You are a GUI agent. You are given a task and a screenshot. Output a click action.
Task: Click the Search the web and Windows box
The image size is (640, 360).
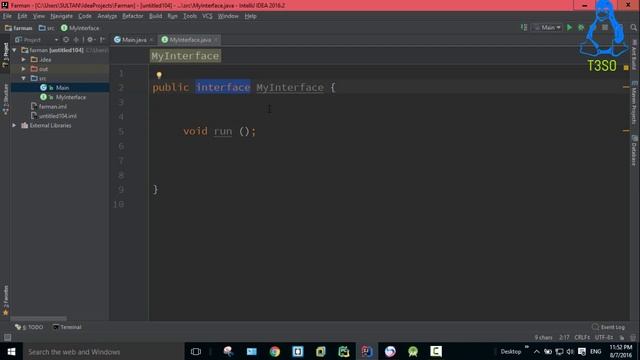tap(104, 351)
